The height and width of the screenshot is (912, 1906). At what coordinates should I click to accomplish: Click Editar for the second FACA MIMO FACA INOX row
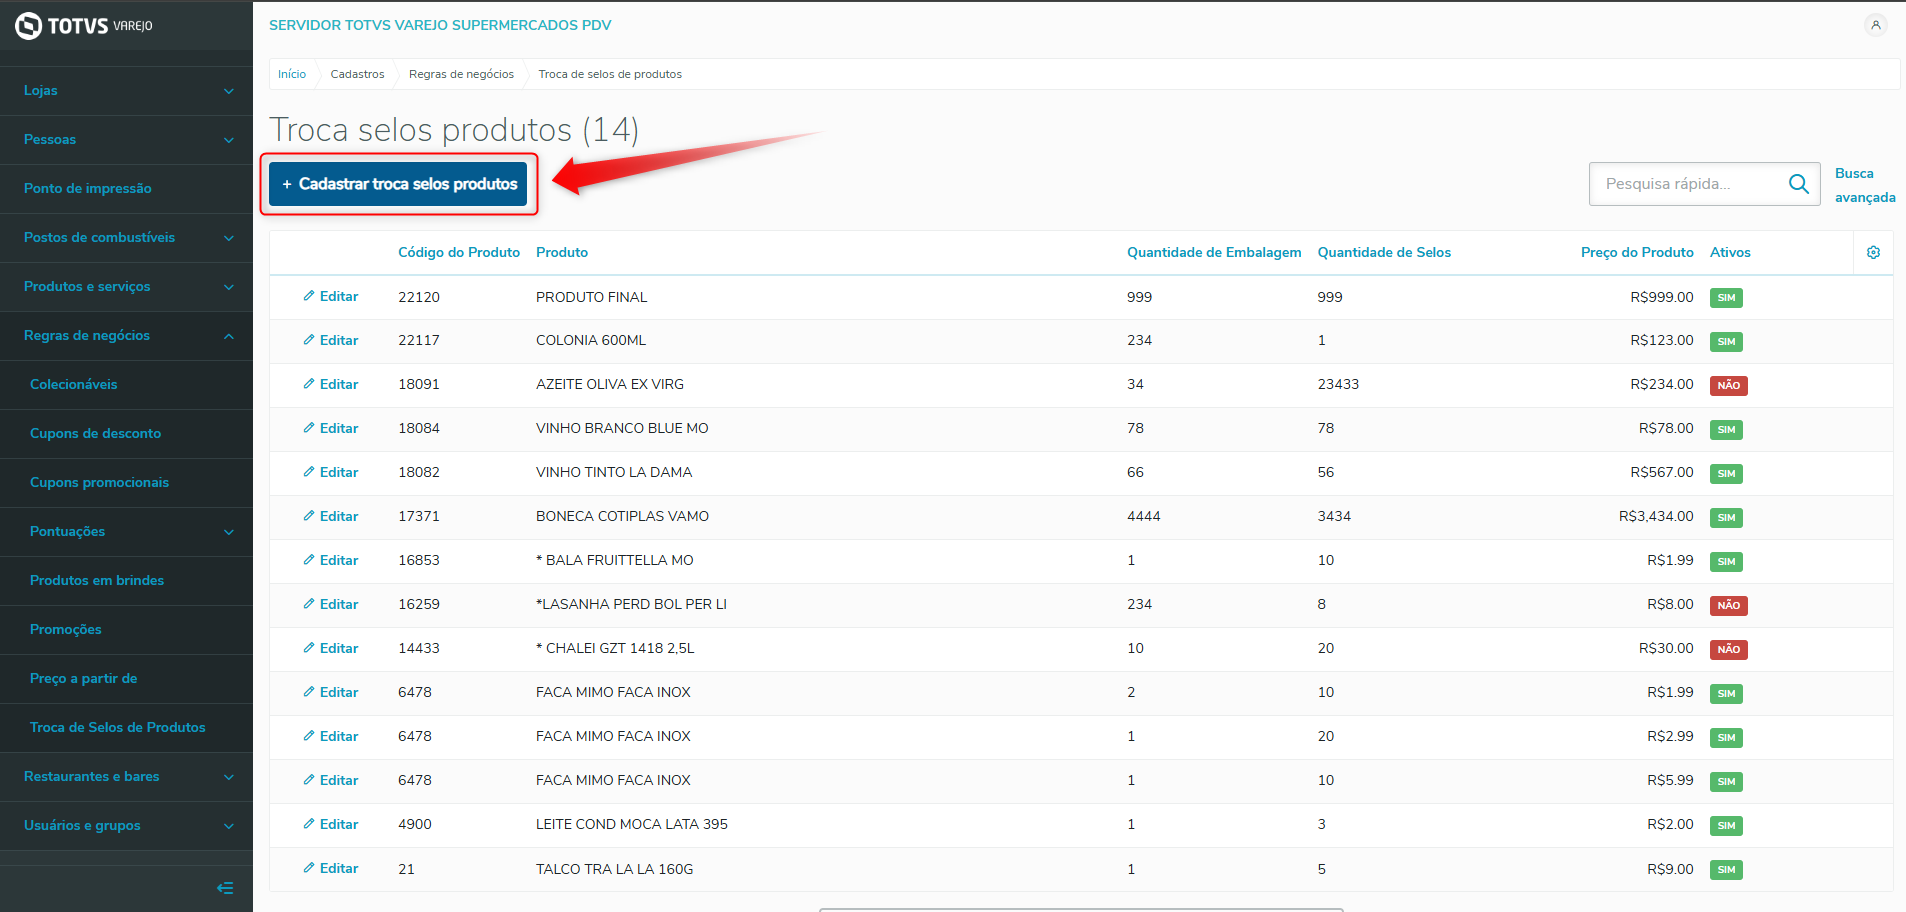(x=331, y=736)
